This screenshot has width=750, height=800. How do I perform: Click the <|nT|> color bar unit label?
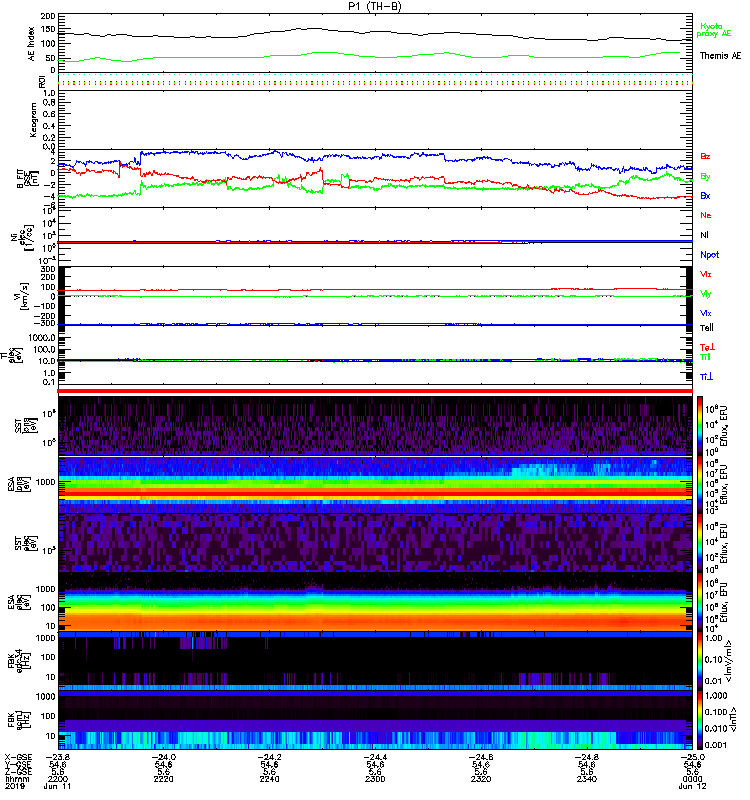[733, 720]
